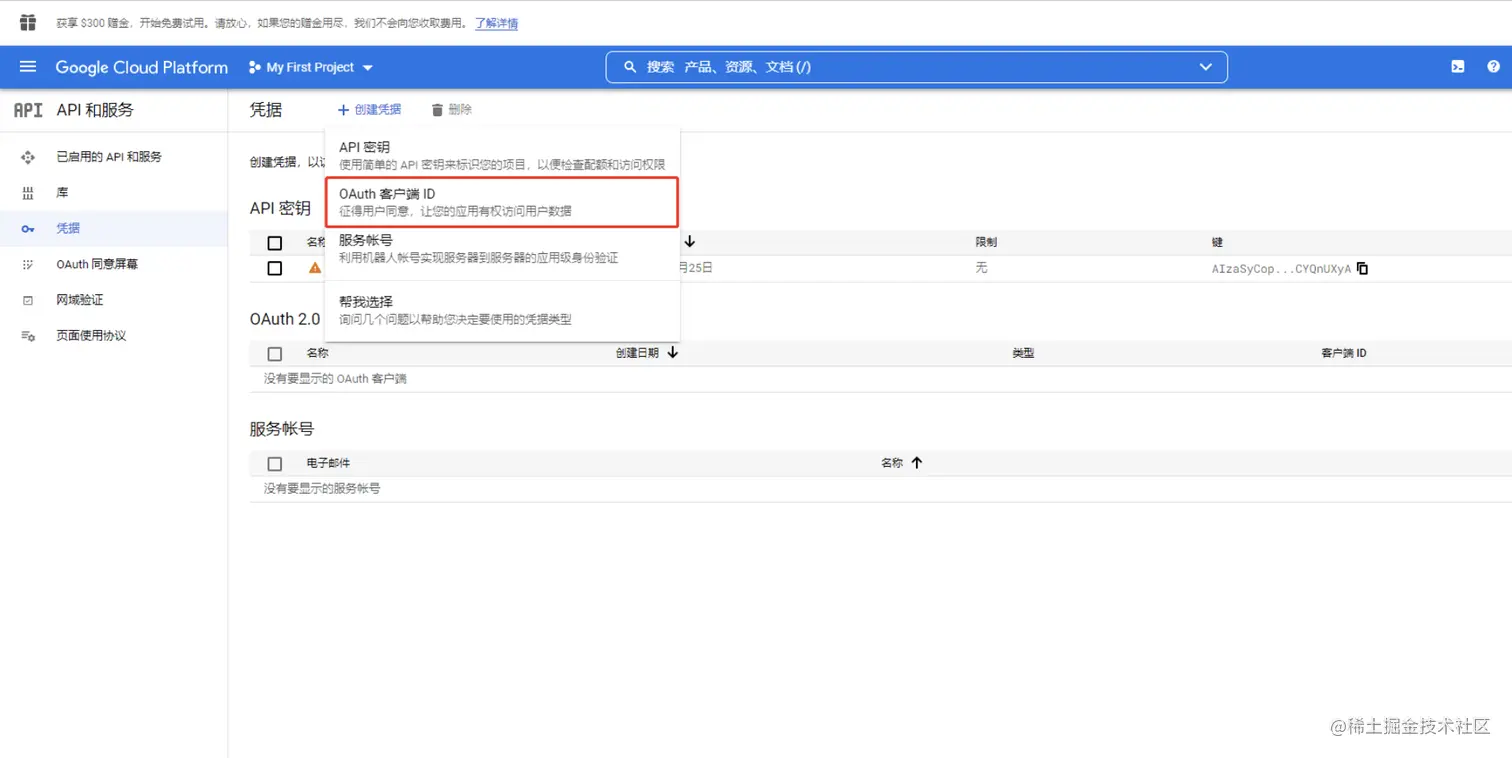Choose 帮我选择 menu option

point(502,310)
